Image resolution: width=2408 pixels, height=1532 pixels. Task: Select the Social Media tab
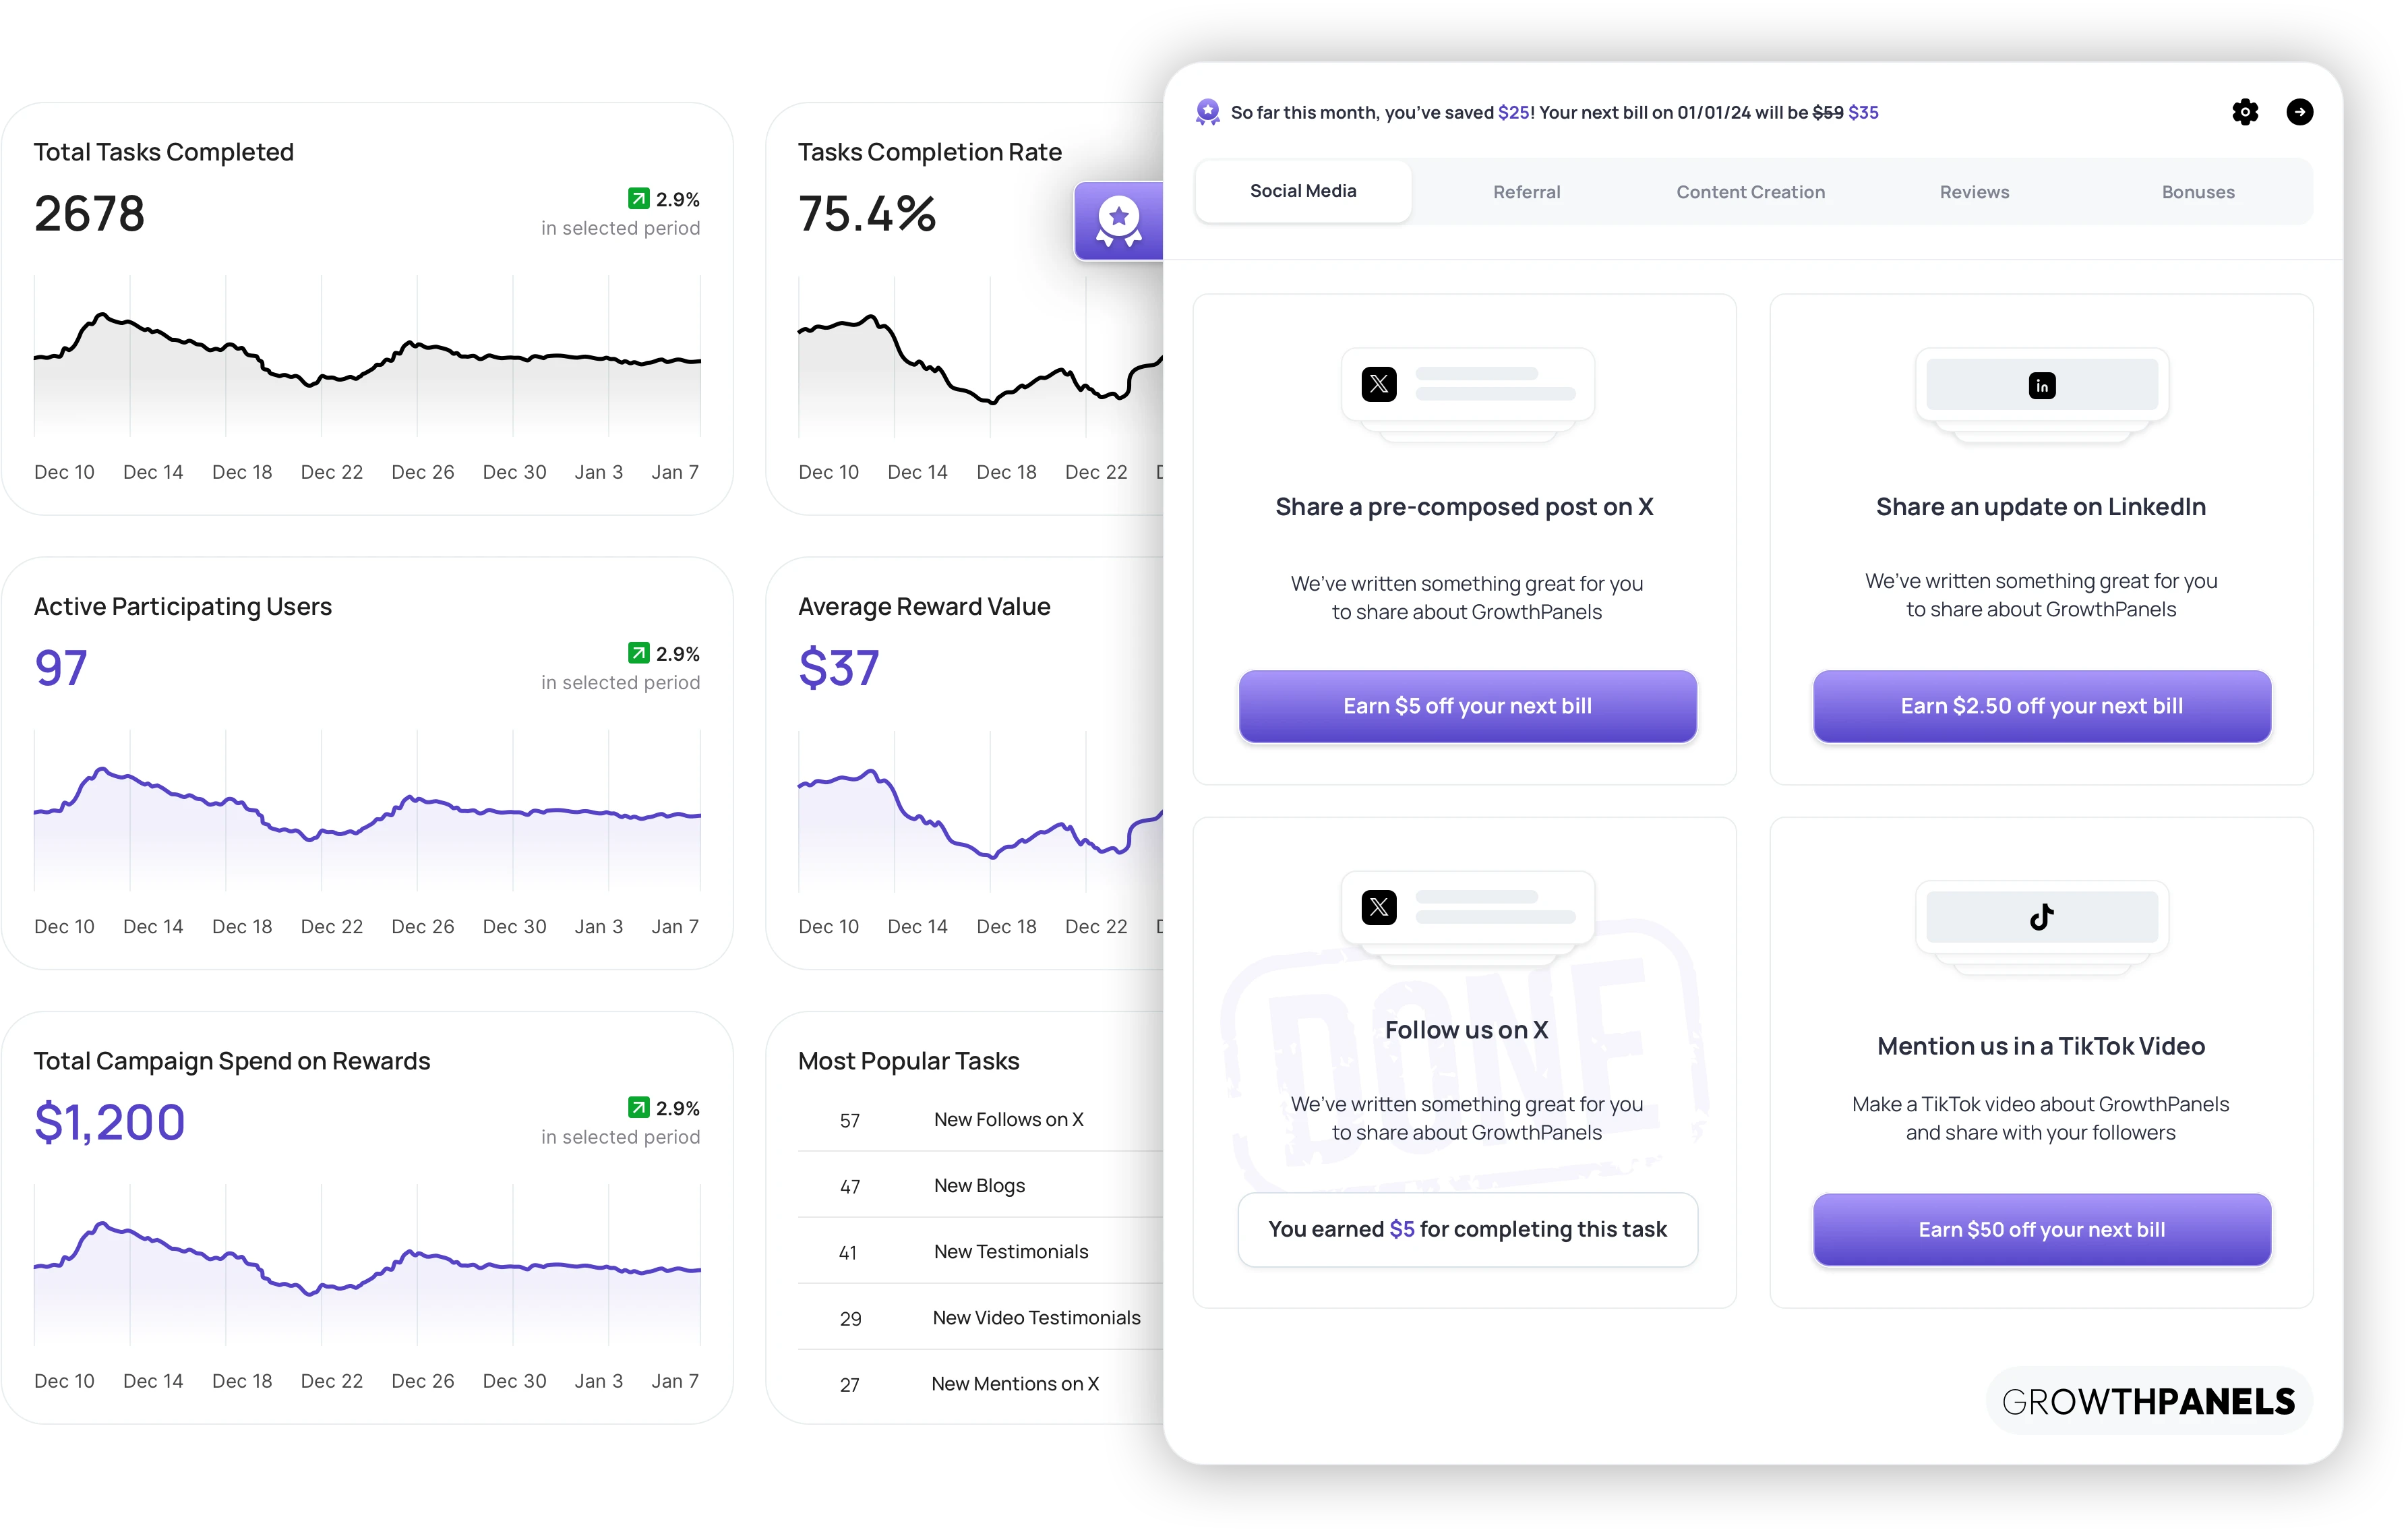[1303, 191]
